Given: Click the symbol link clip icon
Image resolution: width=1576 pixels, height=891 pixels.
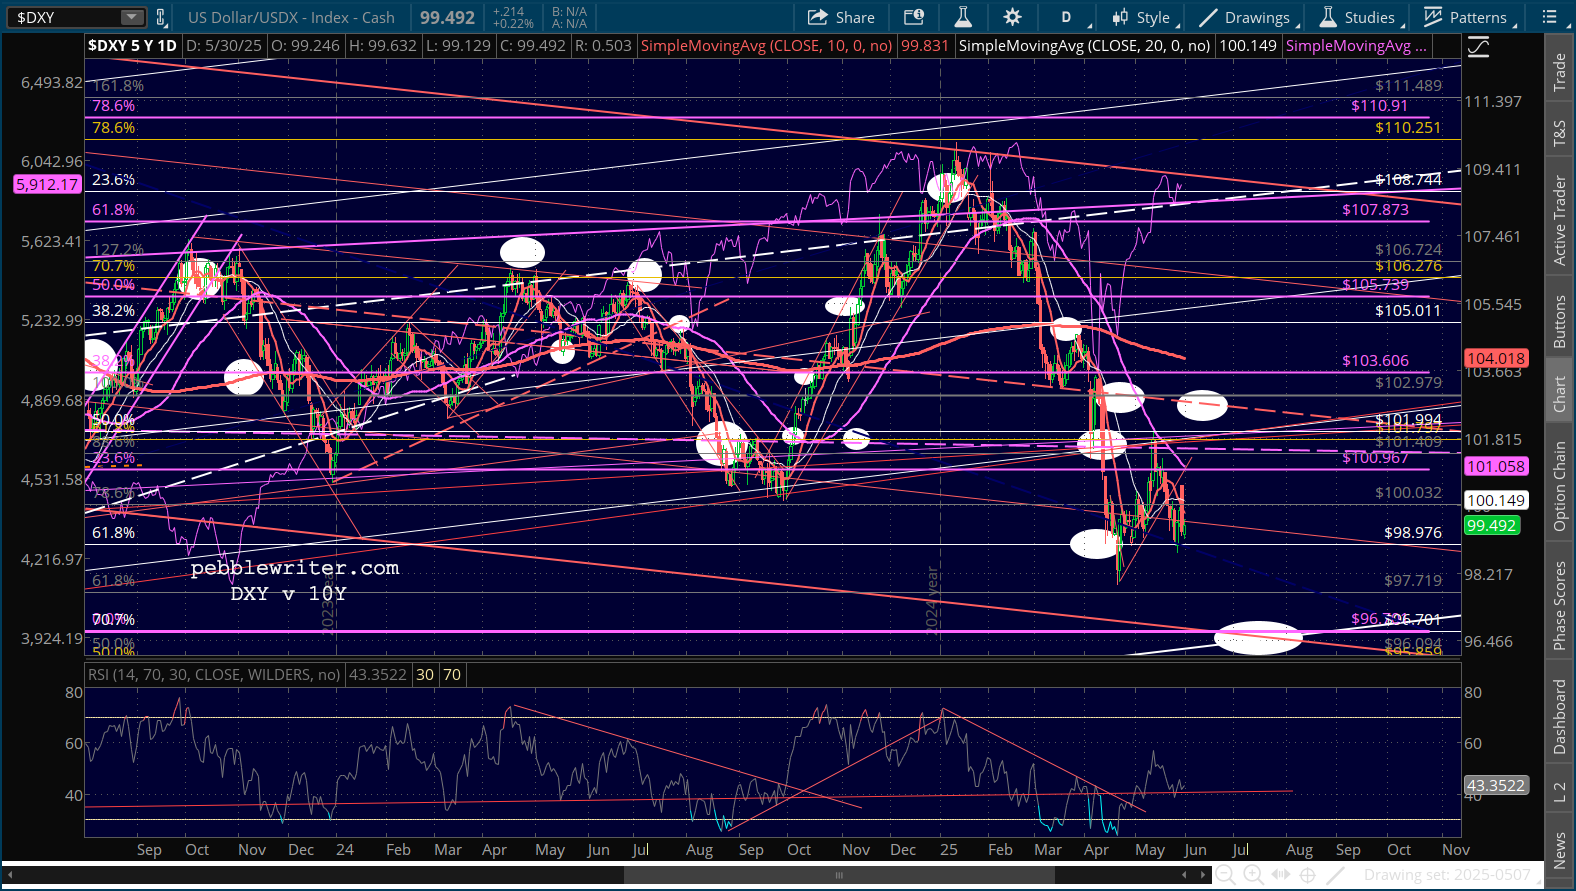Looking at the screenshot, I should tap(161, 17).
